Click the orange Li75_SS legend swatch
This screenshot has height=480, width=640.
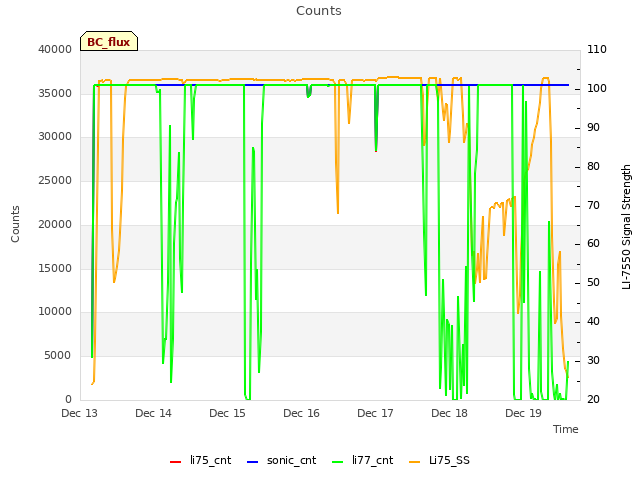tap(414, 462)
